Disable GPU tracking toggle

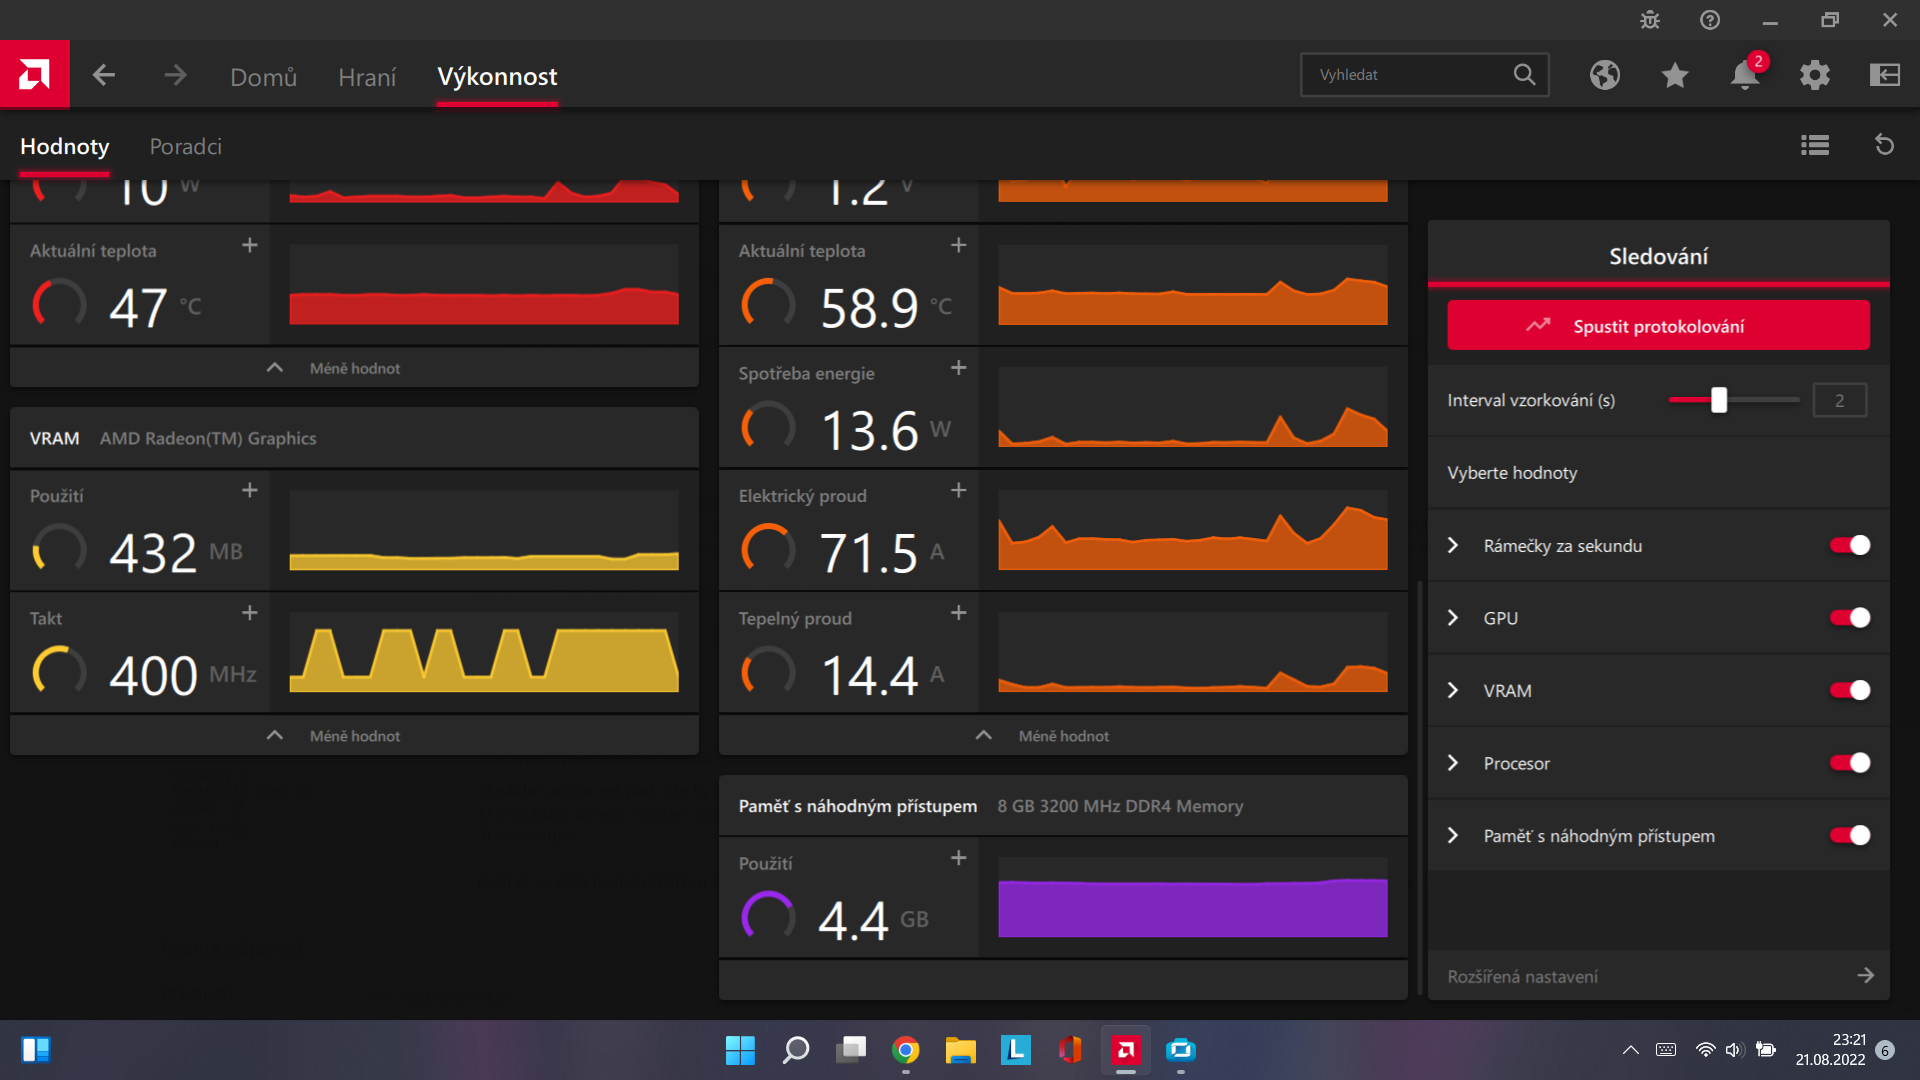point(1849,618)
